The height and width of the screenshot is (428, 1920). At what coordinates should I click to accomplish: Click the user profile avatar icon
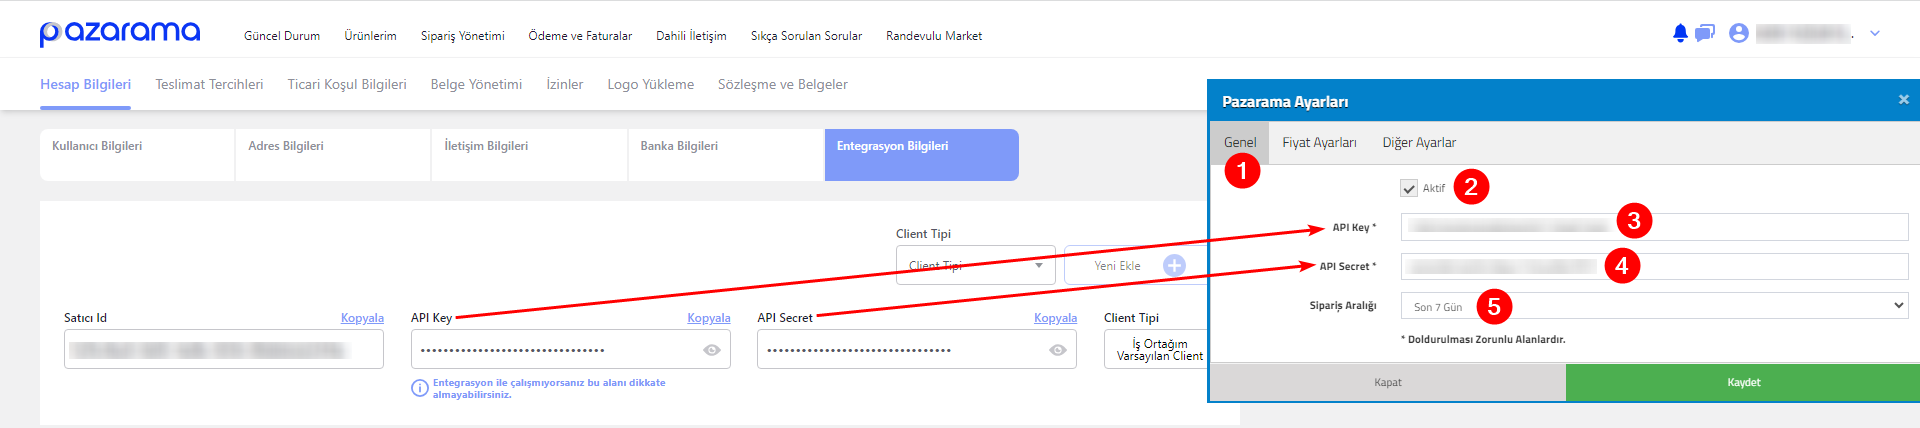pyautogui.click(x=1739, y=33)
